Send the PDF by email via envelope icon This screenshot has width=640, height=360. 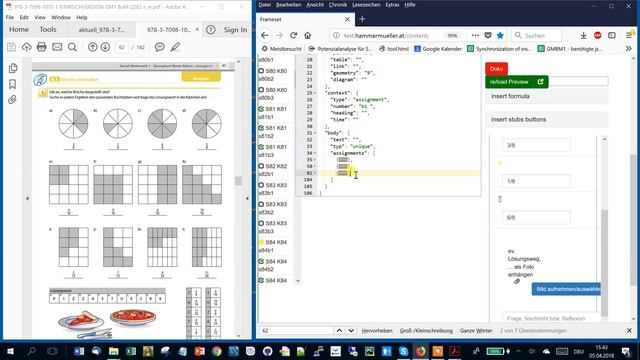57,47
